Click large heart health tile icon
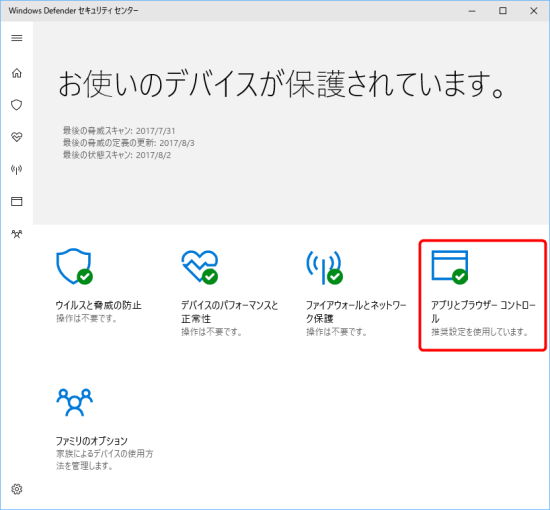The image size is (550, 510). 200,267
